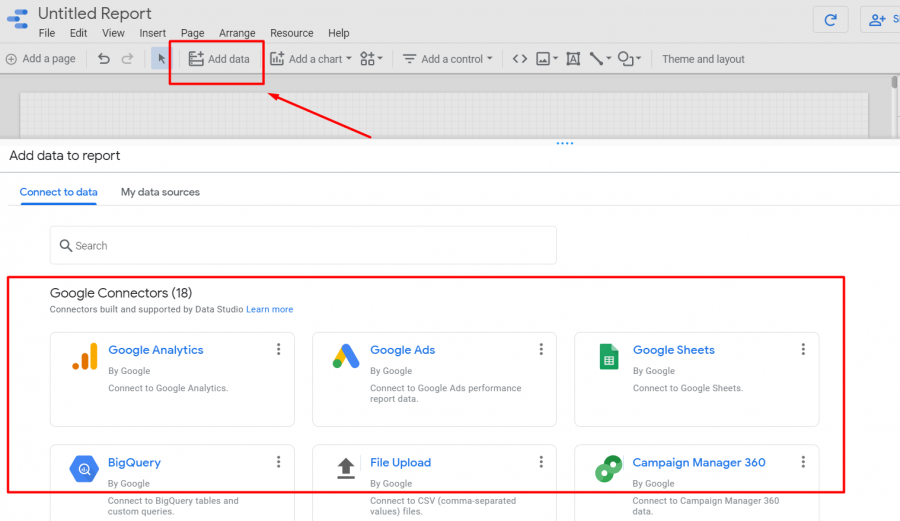Open Theme and layout panel
This screenshot has height=521, width=900.
point(703,59)
